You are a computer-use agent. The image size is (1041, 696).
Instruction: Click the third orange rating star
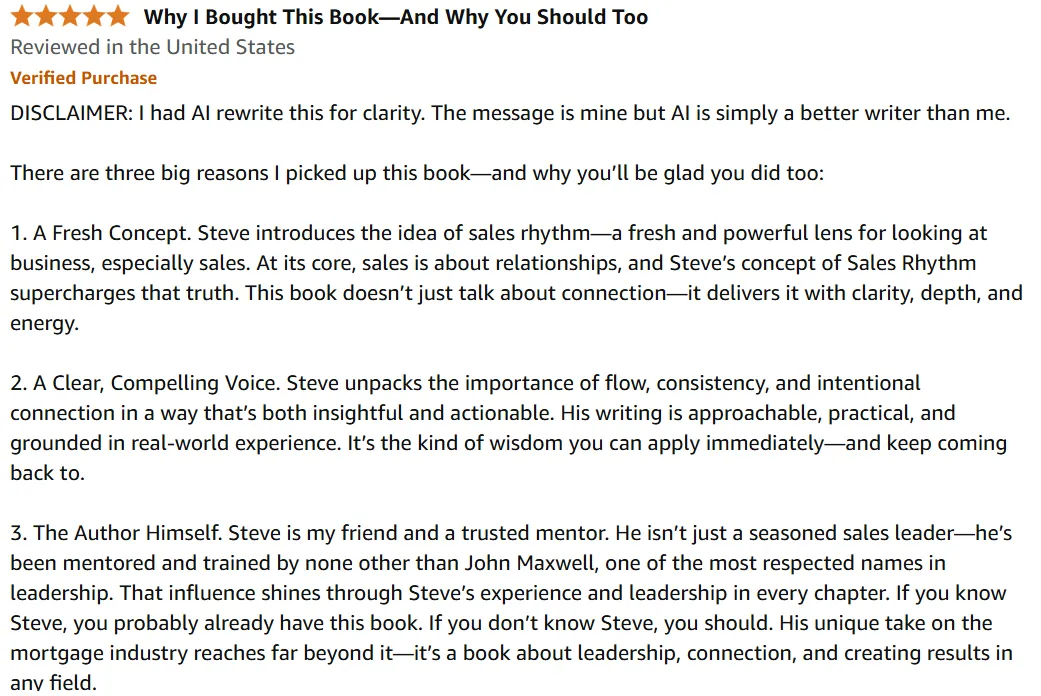pos(70,15)
